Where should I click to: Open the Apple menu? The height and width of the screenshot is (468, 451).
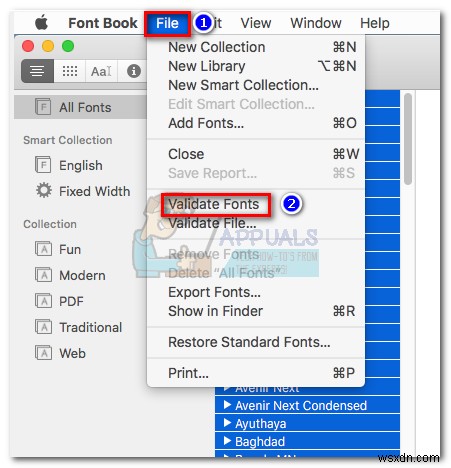(41, 23)
